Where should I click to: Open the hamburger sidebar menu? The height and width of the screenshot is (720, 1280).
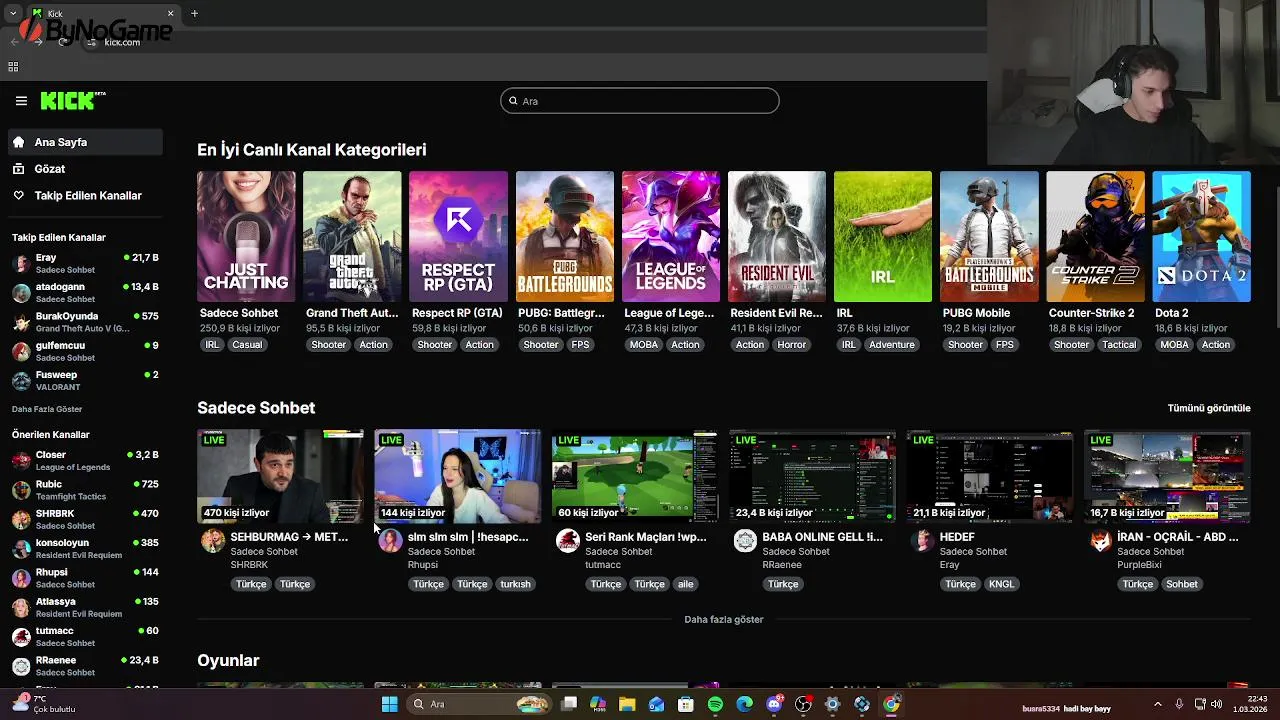(21, 101)
